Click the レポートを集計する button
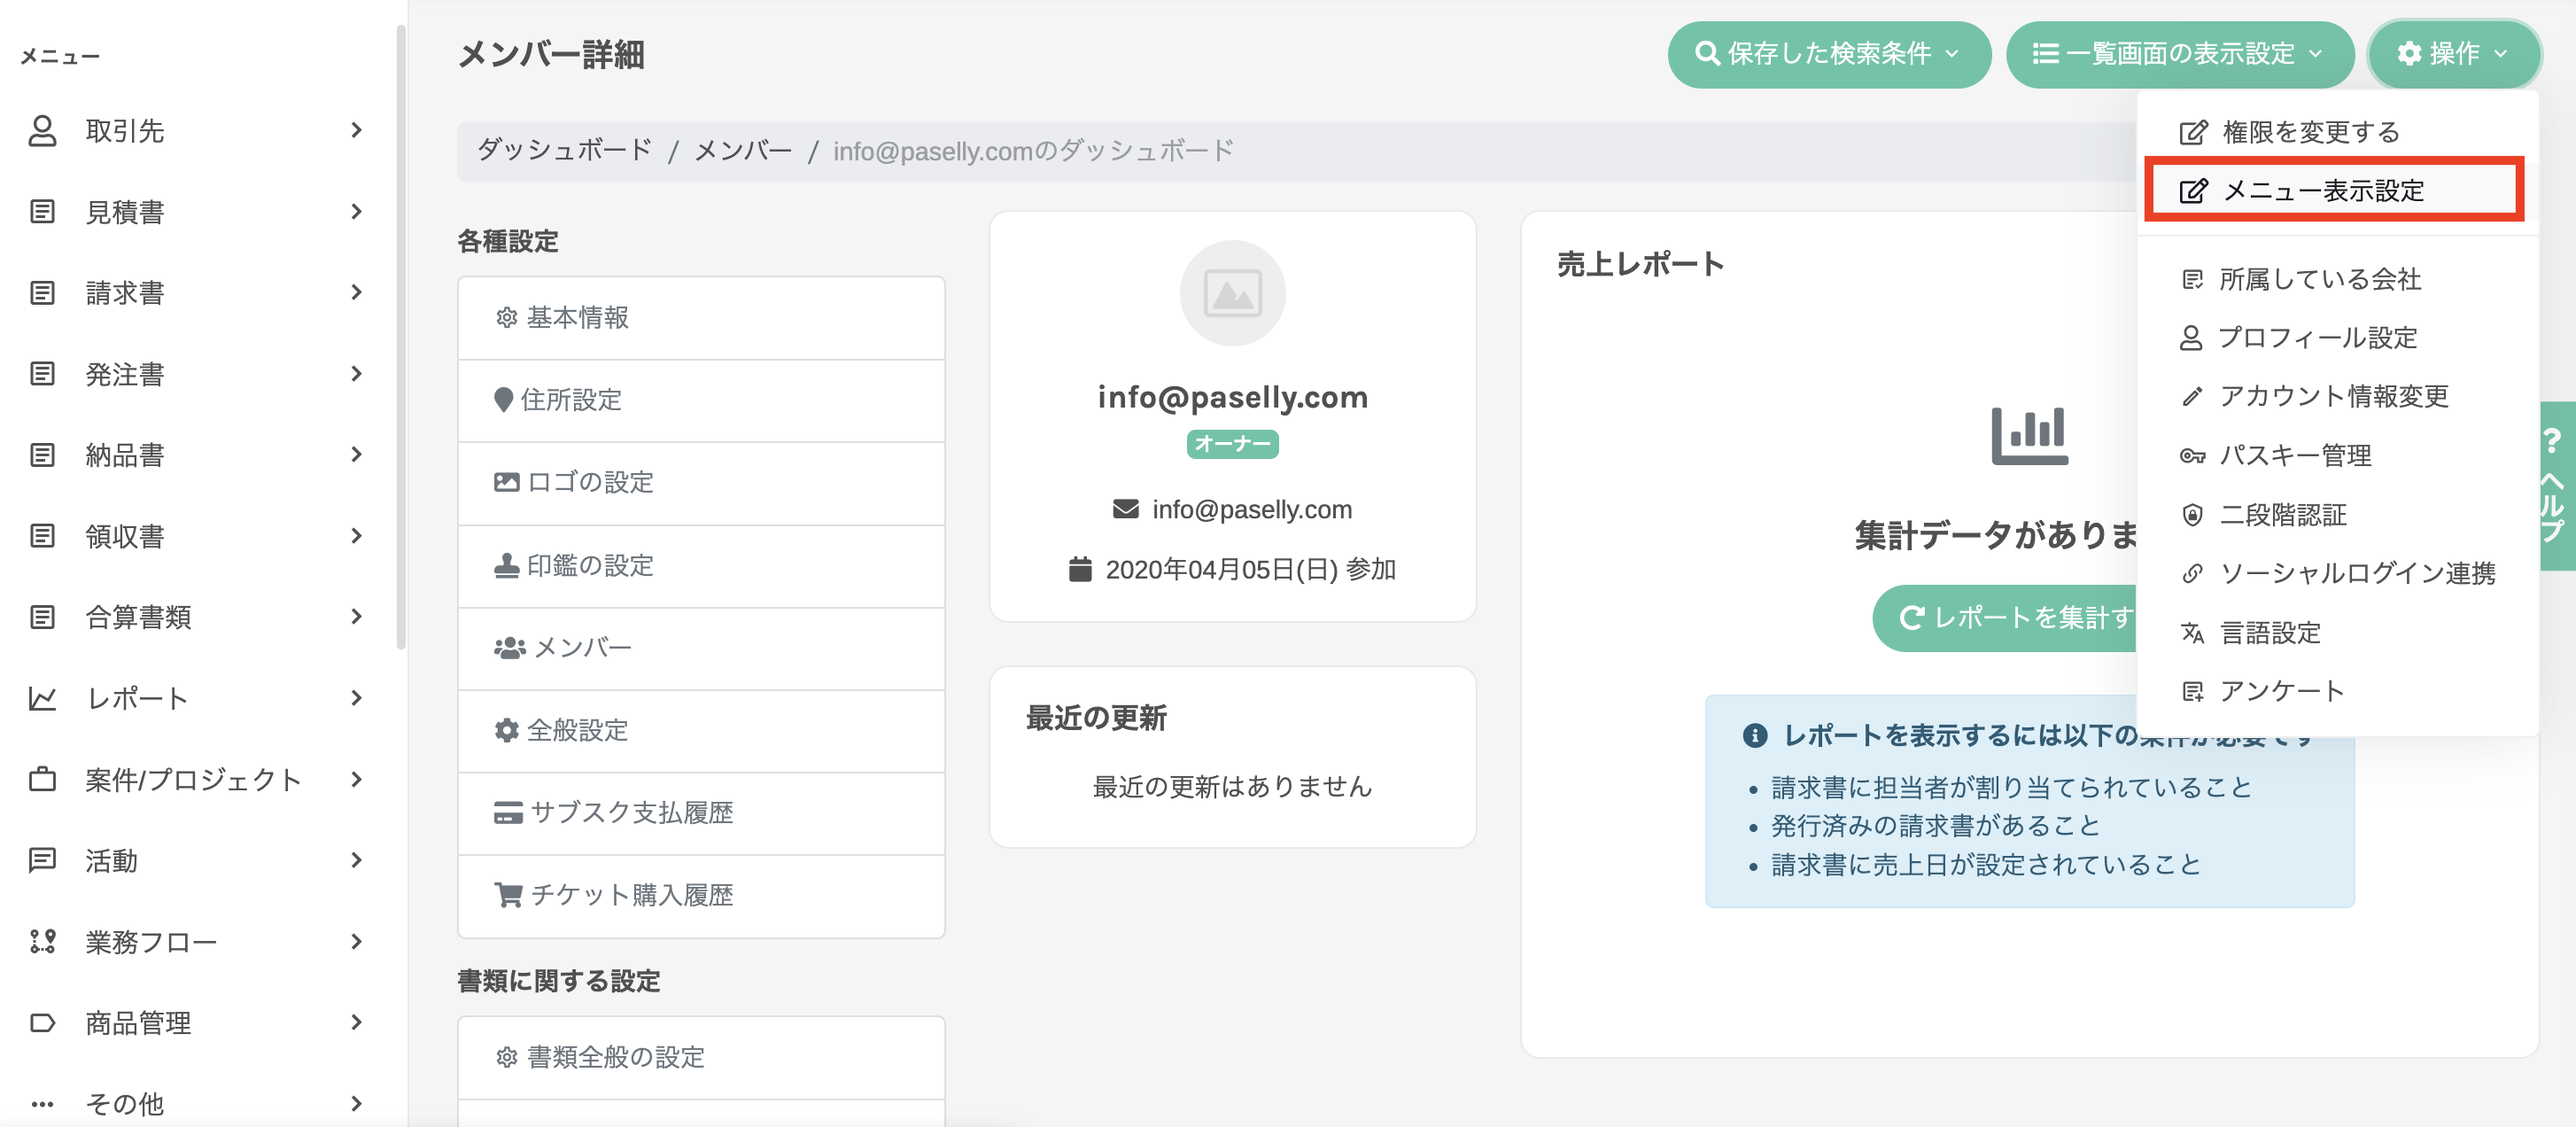Image resolution: width=2576 pixels, height=1127 pixels. coord(2005,618)
